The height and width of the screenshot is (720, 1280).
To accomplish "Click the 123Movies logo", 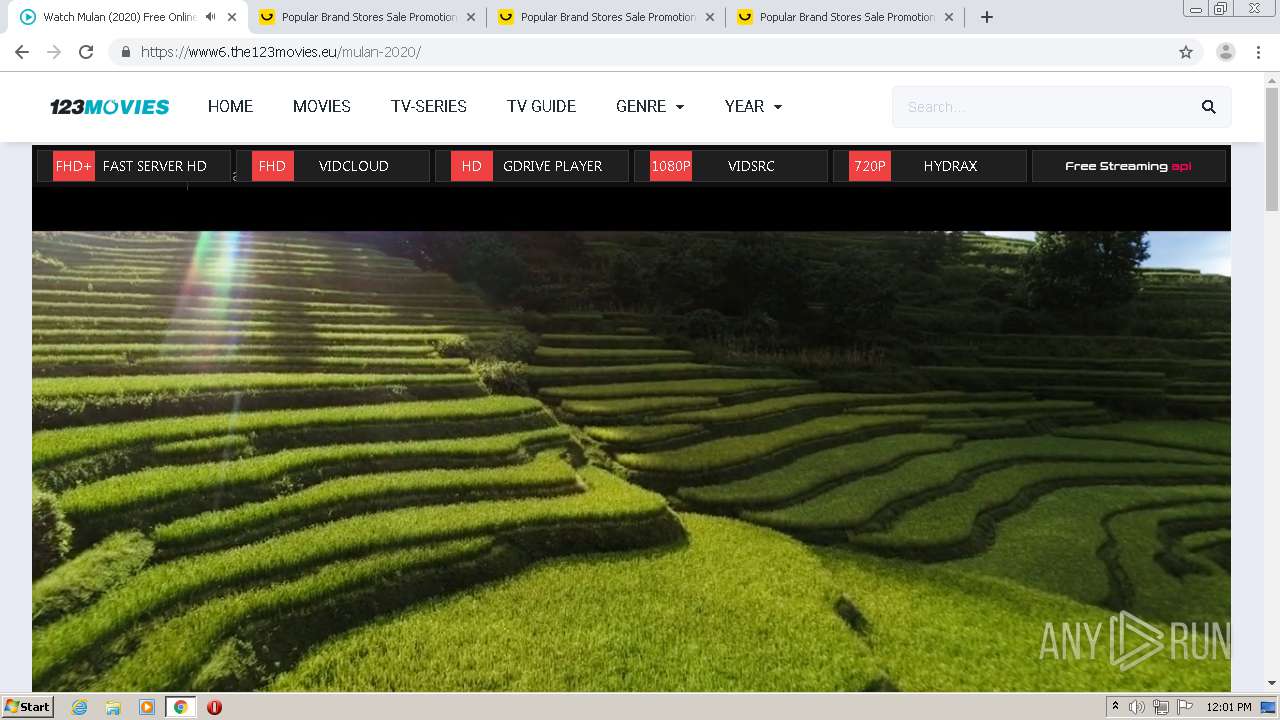I will [110, 107].
